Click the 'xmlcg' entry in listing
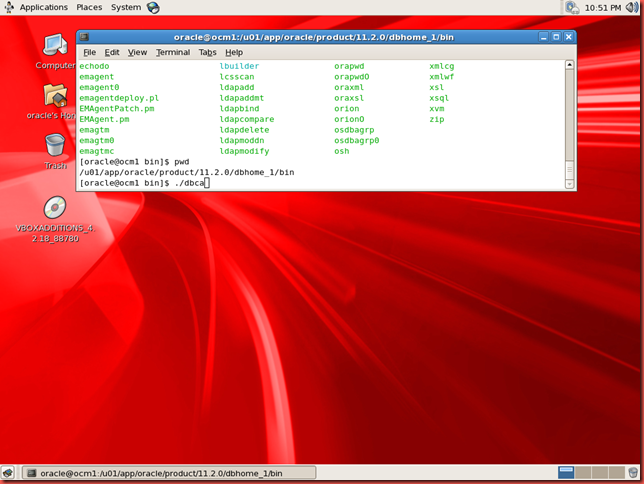This screenshot has width=644, height=484. coord(442,66)
